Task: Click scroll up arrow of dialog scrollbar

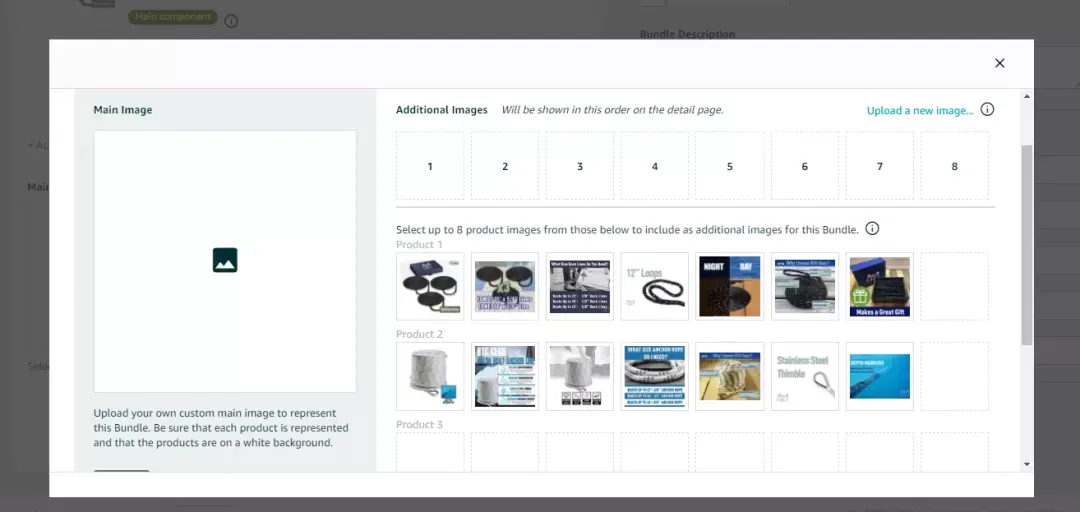Action: point(1027,96)
